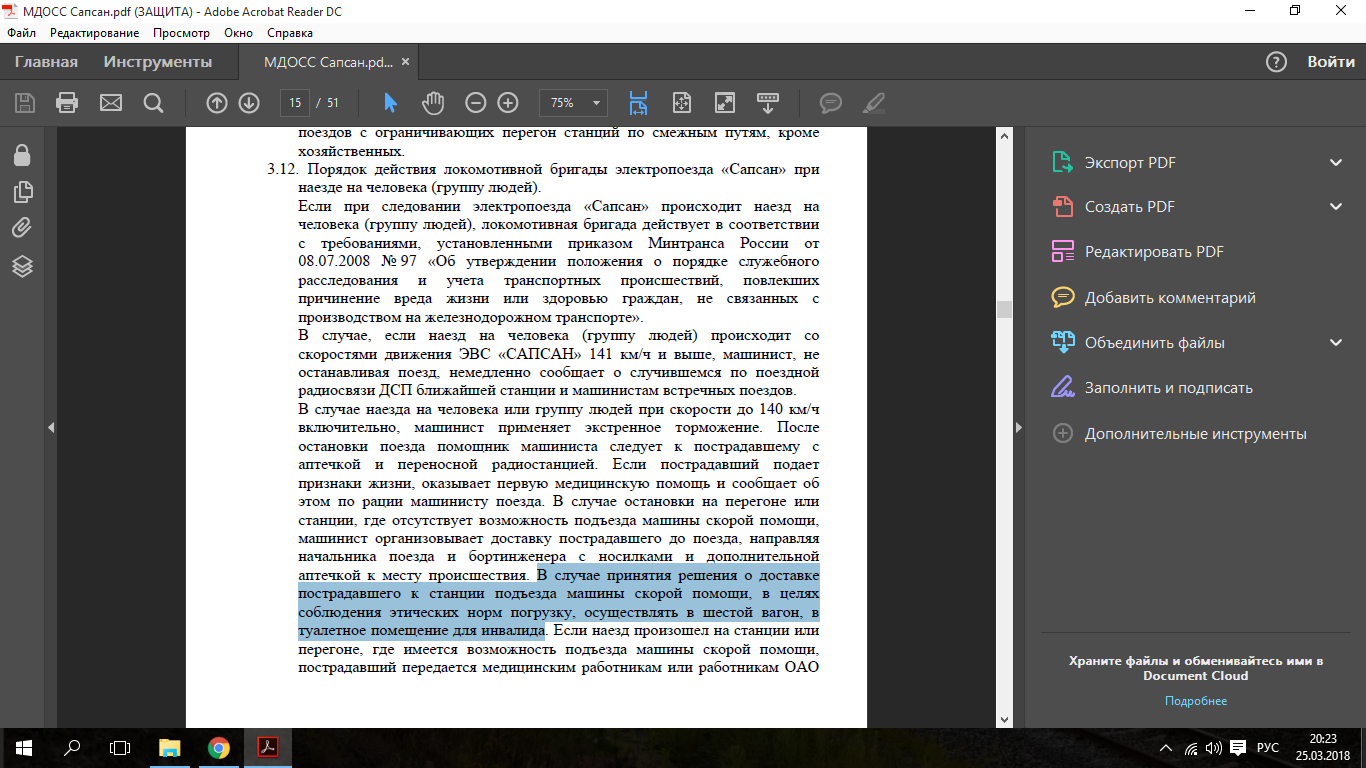
Task: Click the page number field showing 15
Action: (x=294, y=103)
